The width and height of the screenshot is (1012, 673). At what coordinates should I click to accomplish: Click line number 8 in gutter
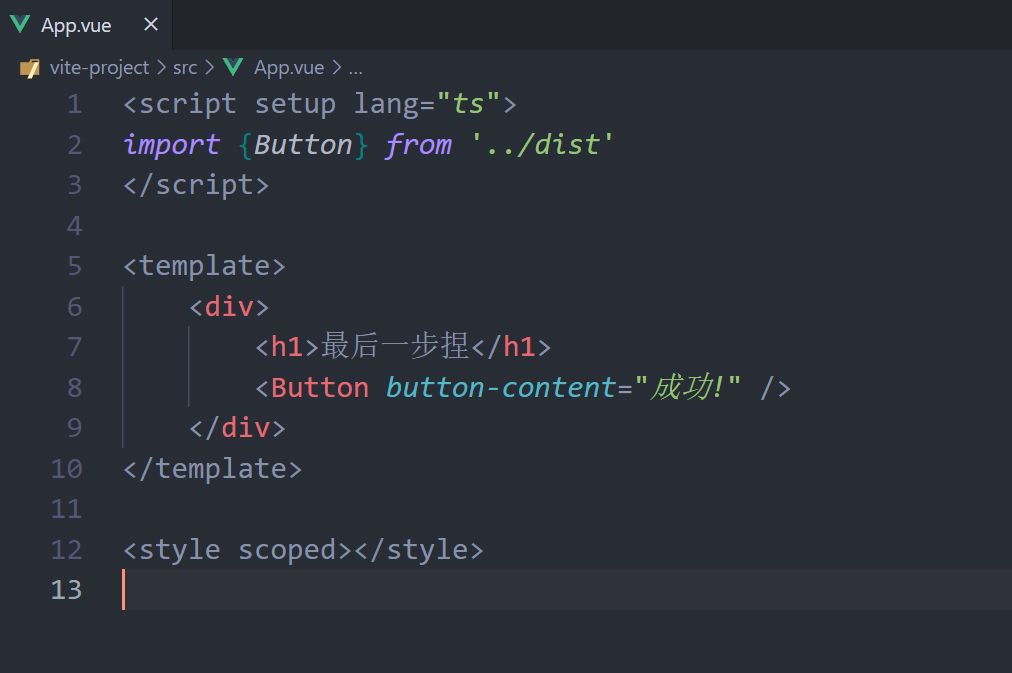point(75,387)
